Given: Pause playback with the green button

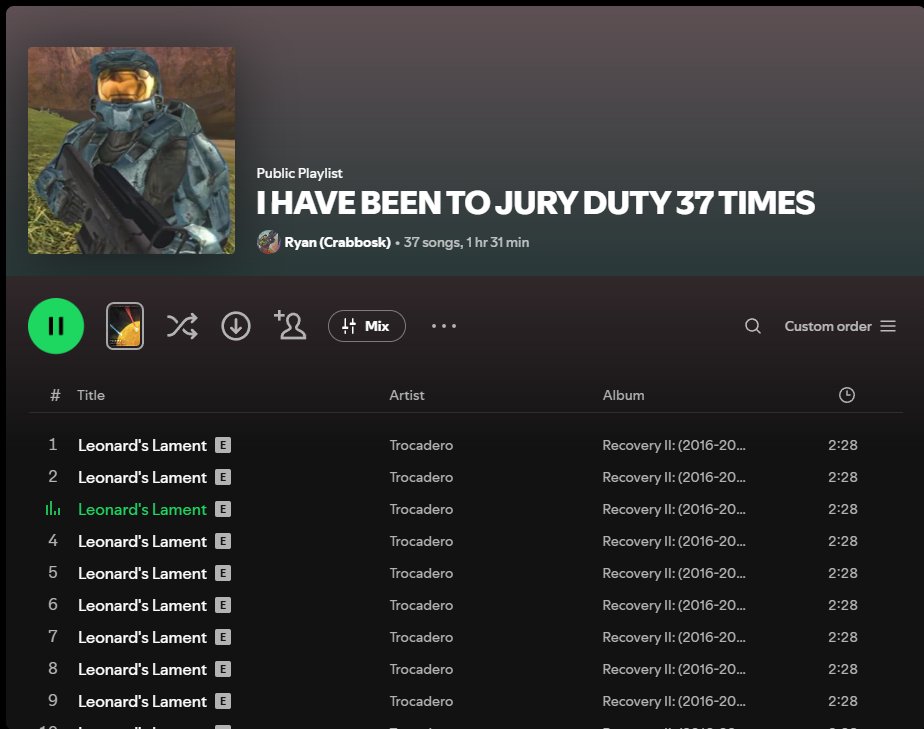Looking at the screenshot, I should tap(56, 326).
